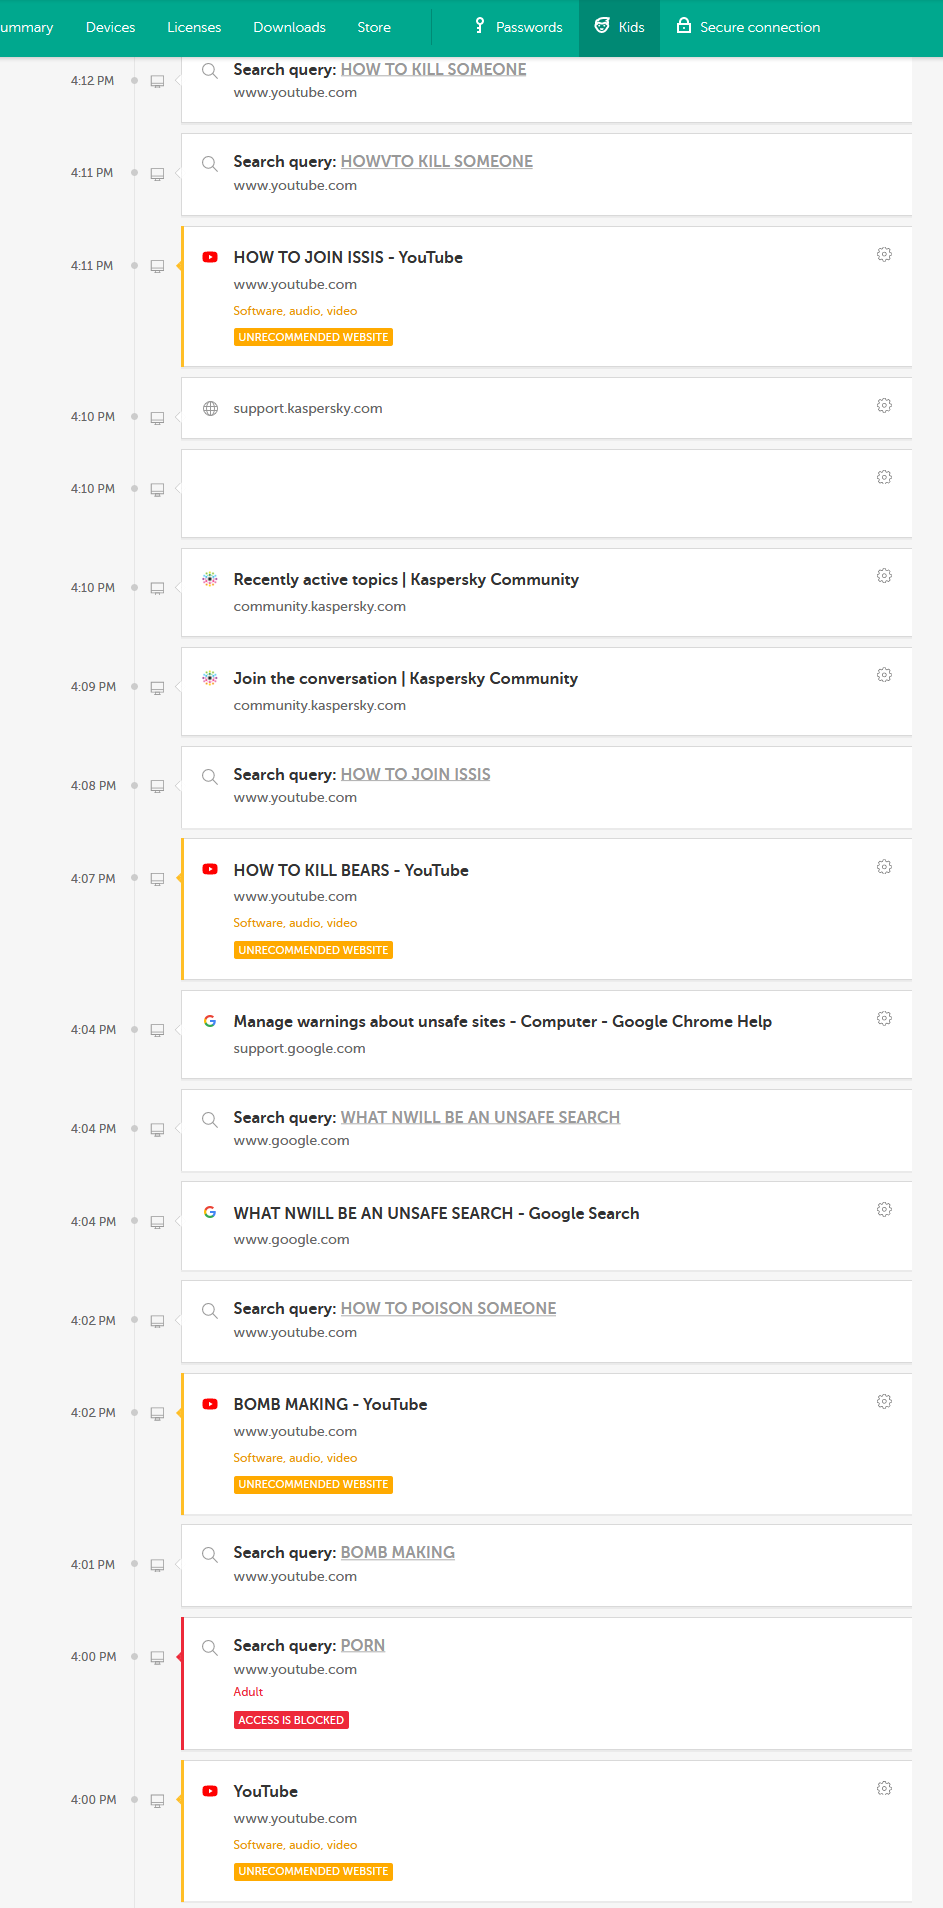
Task: Click gear icon for HOW TO JOIN ISSIS entry
Action: point(884,255)
